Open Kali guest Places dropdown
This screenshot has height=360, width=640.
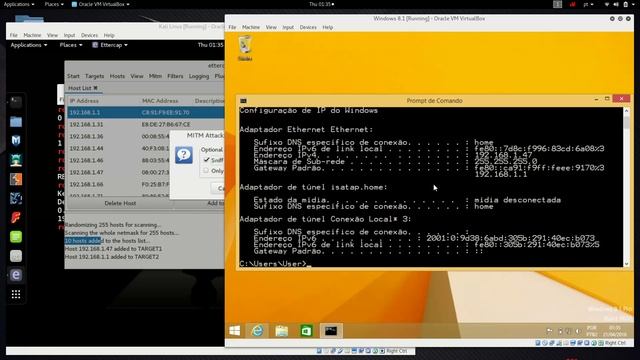coord(71,45)
